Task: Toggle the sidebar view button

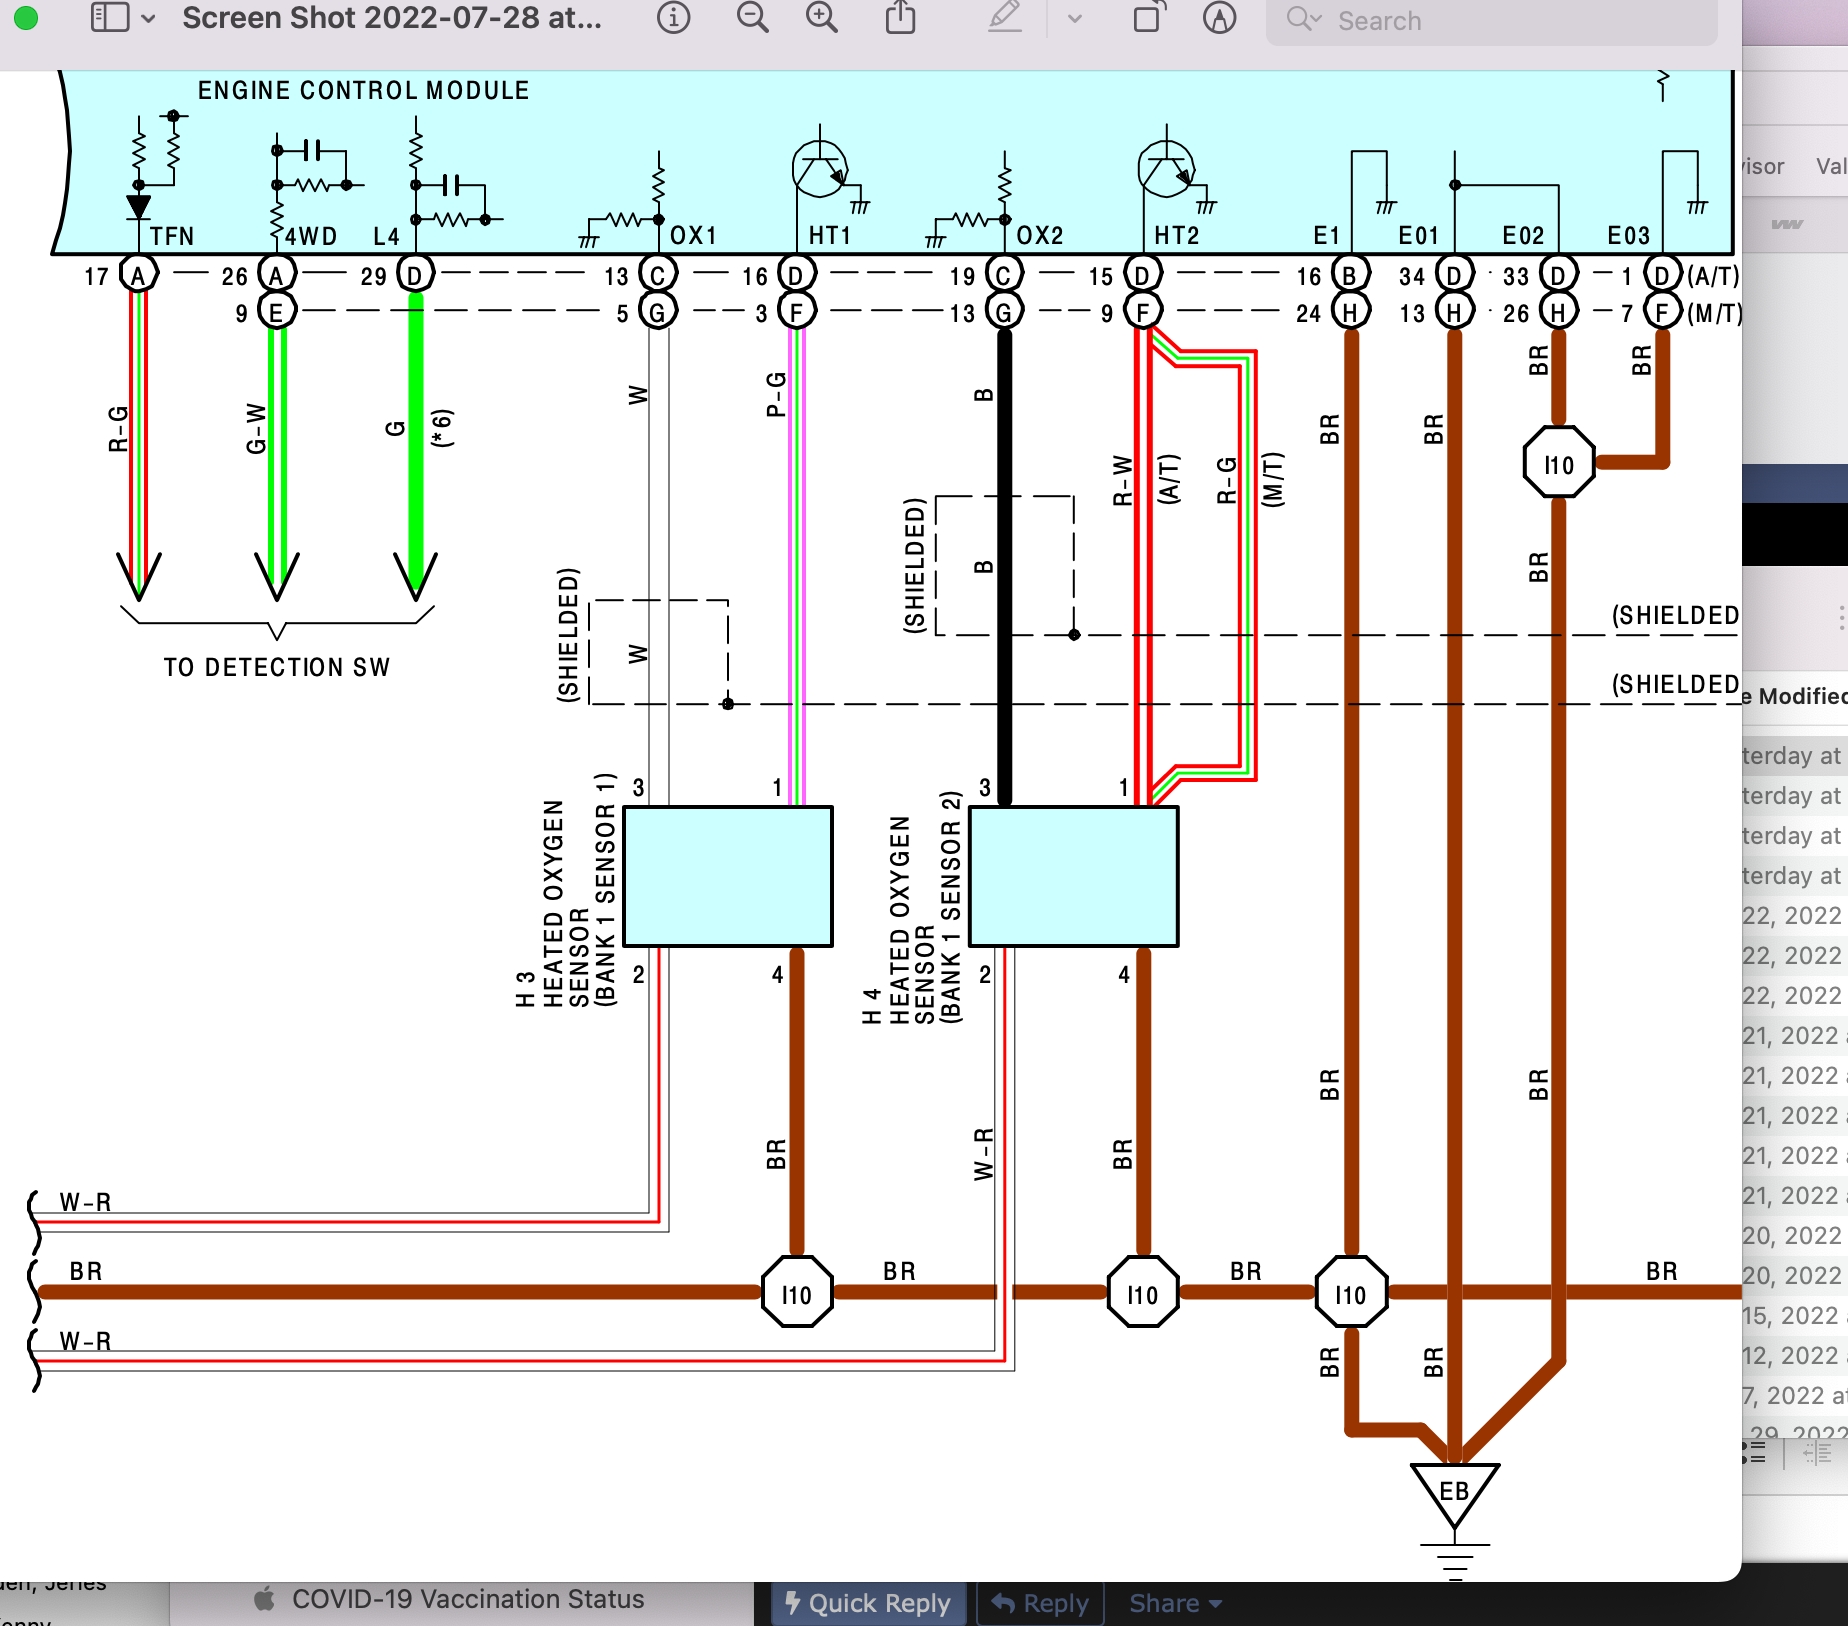Action: 109,18
